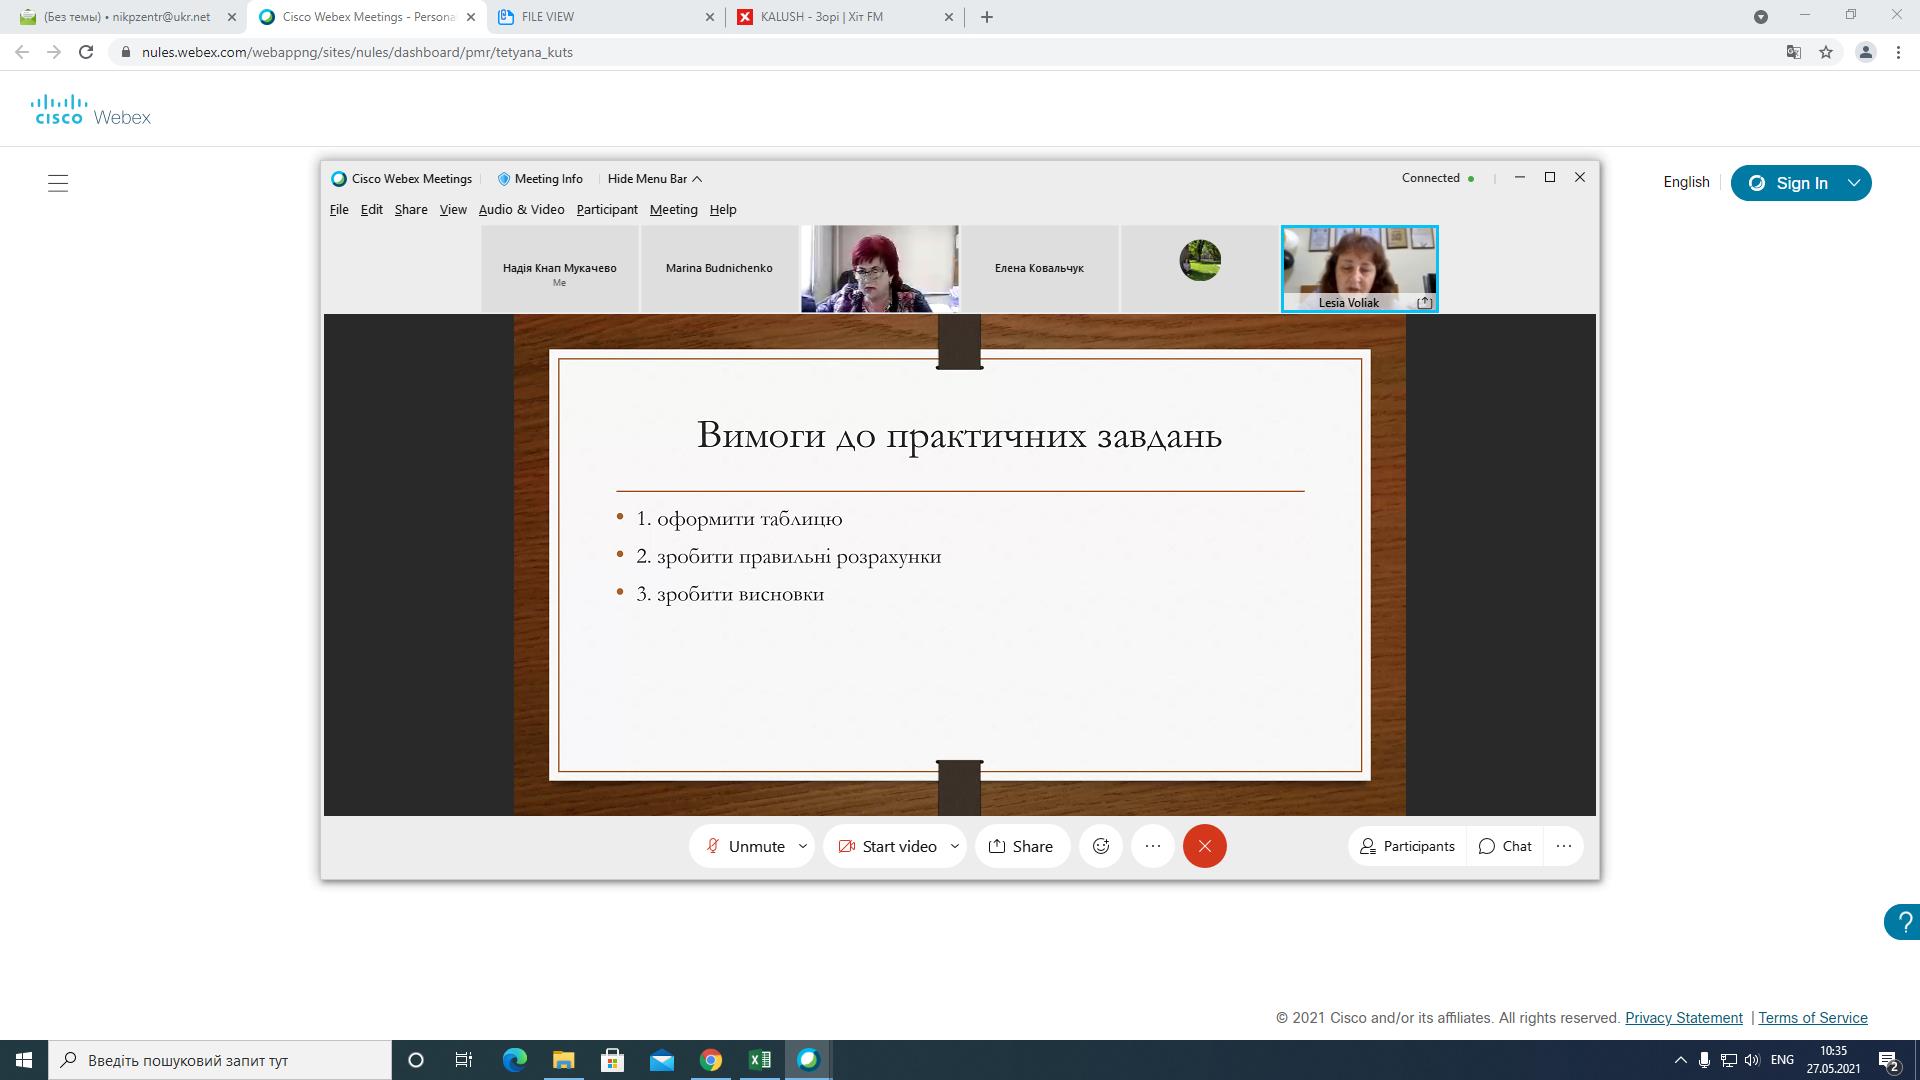Screen dimensions: 1920x1080
Task: Open the notification center icon
Action: coord(1889,1060)
